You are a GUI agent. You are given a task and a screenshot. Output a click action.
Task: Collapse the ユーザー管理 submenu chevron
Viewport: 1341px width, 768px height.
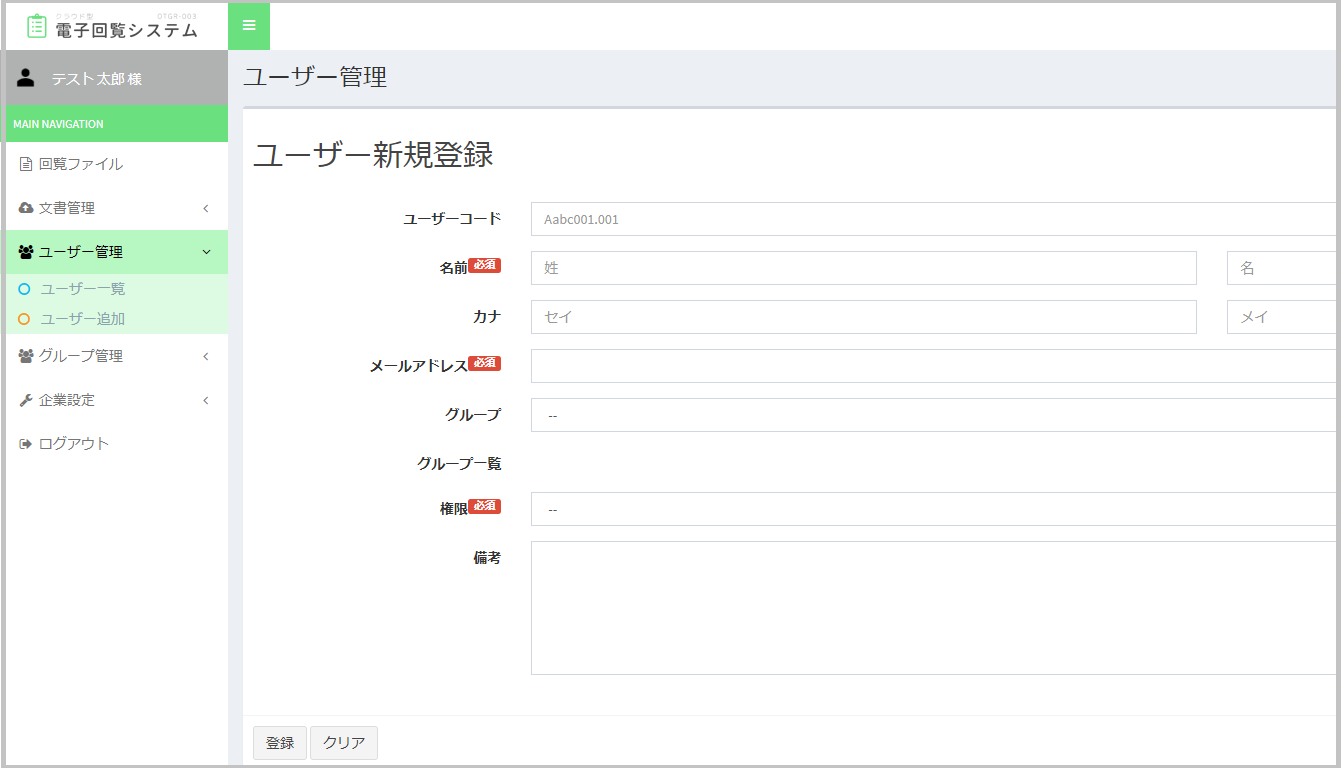point(206,252)
